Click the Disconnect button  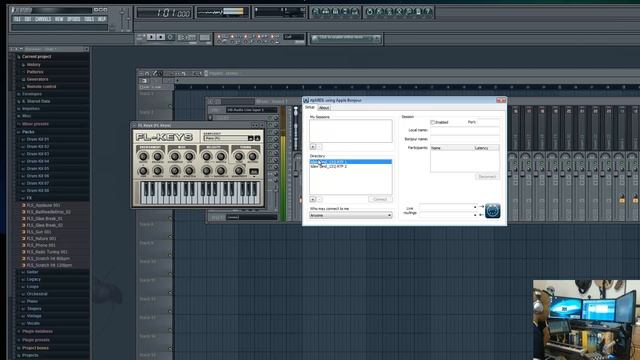point(487,177)
